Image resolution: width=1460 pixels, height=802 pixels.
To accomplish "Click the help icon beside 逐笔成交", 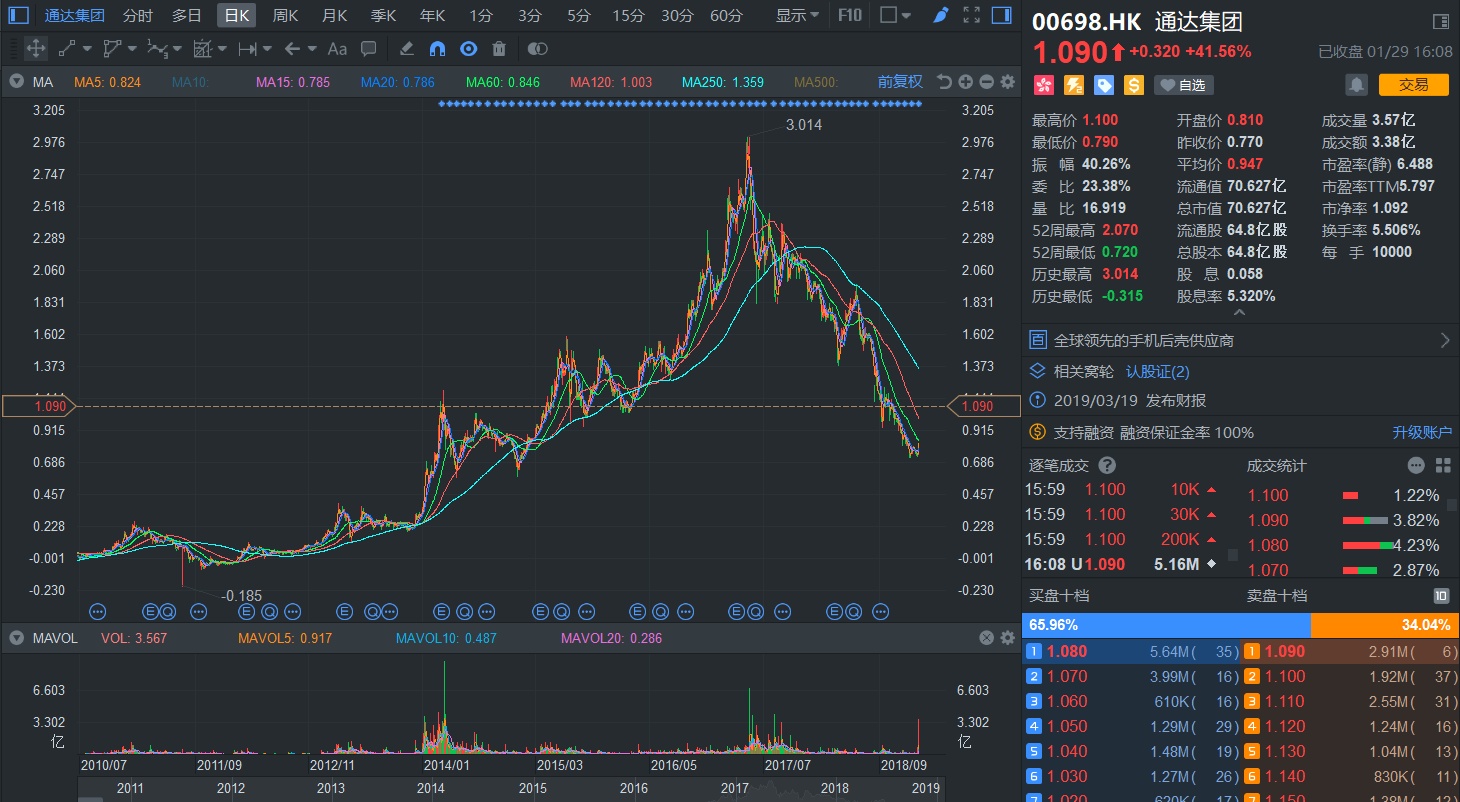I will [1107, 465].
